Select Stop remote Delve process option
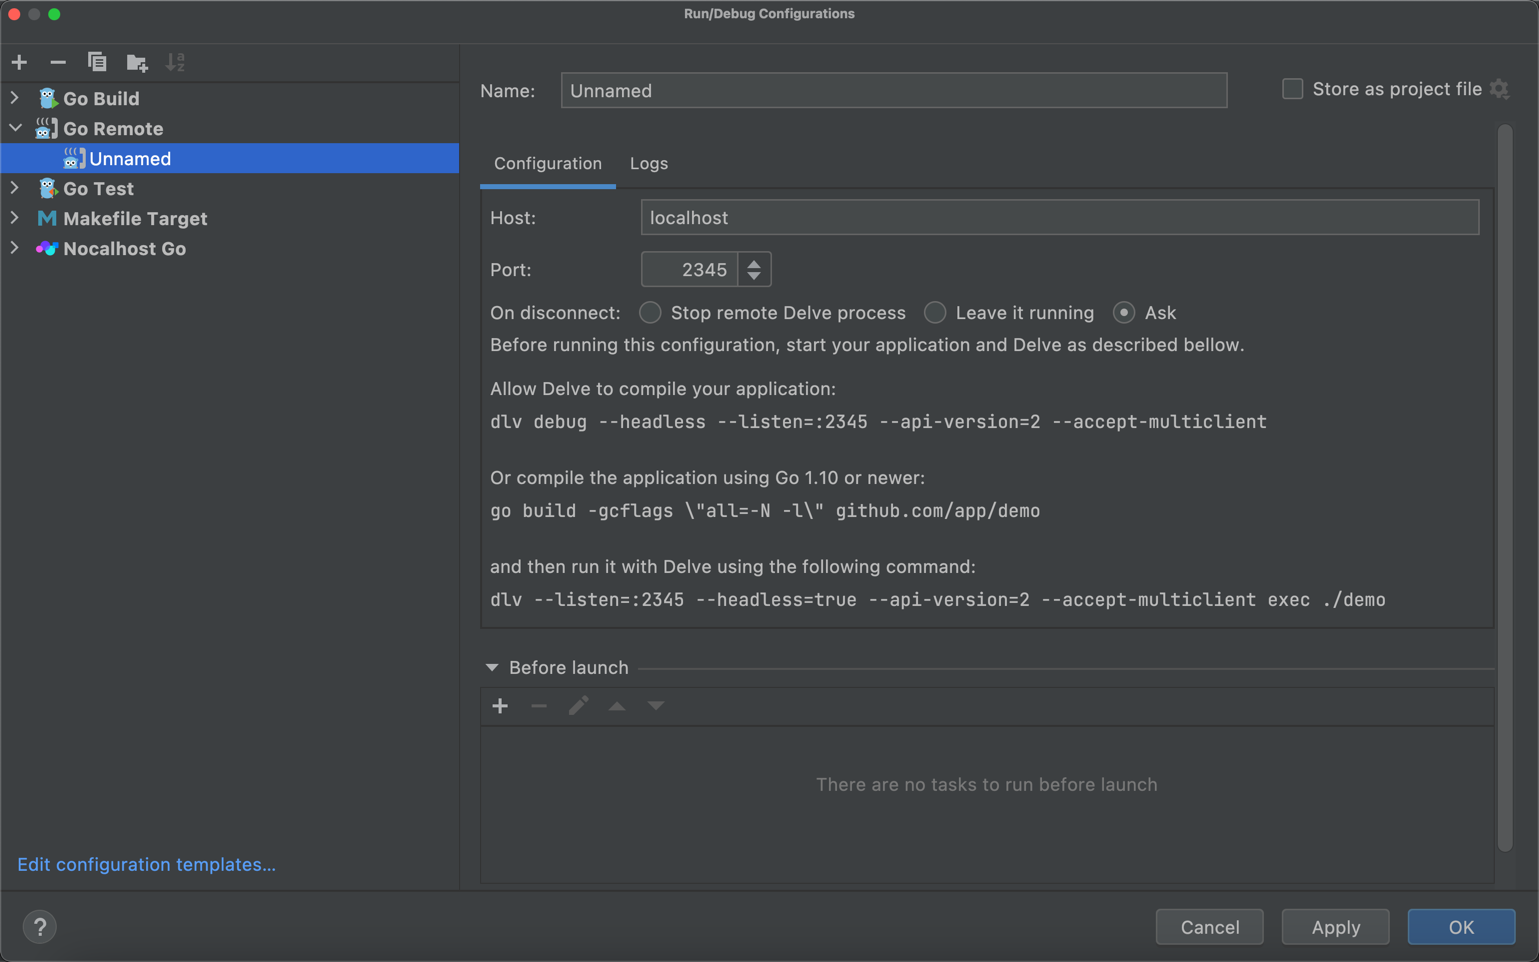Screen dimensions: 1539x962 (650, 313)
